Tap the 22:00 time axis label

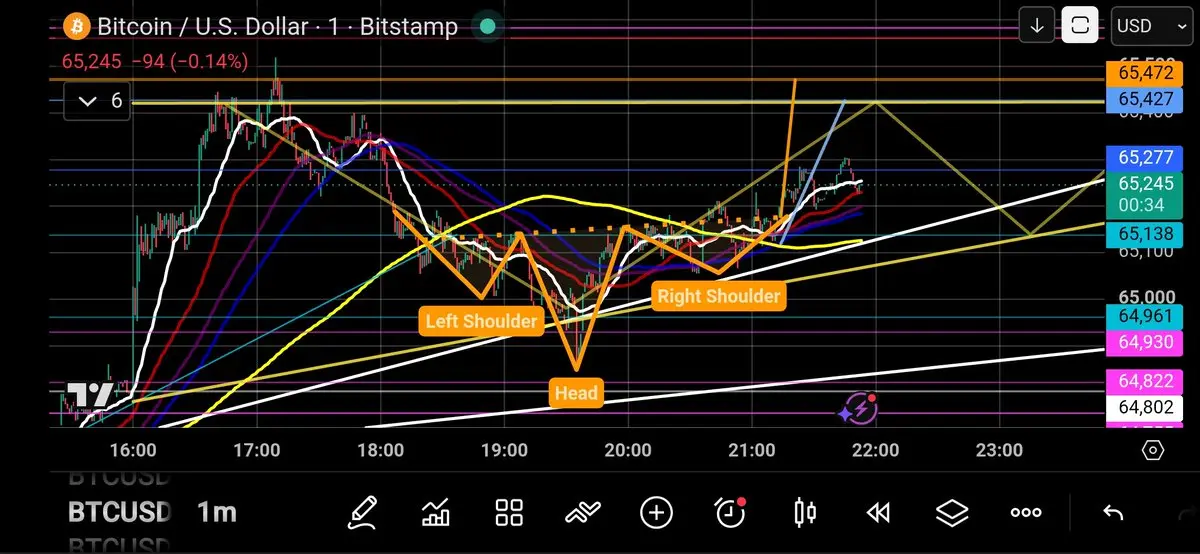pyautogui.click(x=875, y=451)
